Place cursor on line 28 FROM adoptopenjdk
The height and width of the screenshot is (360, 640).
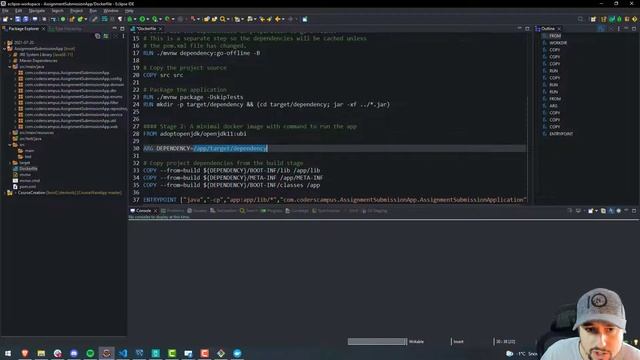195,134
